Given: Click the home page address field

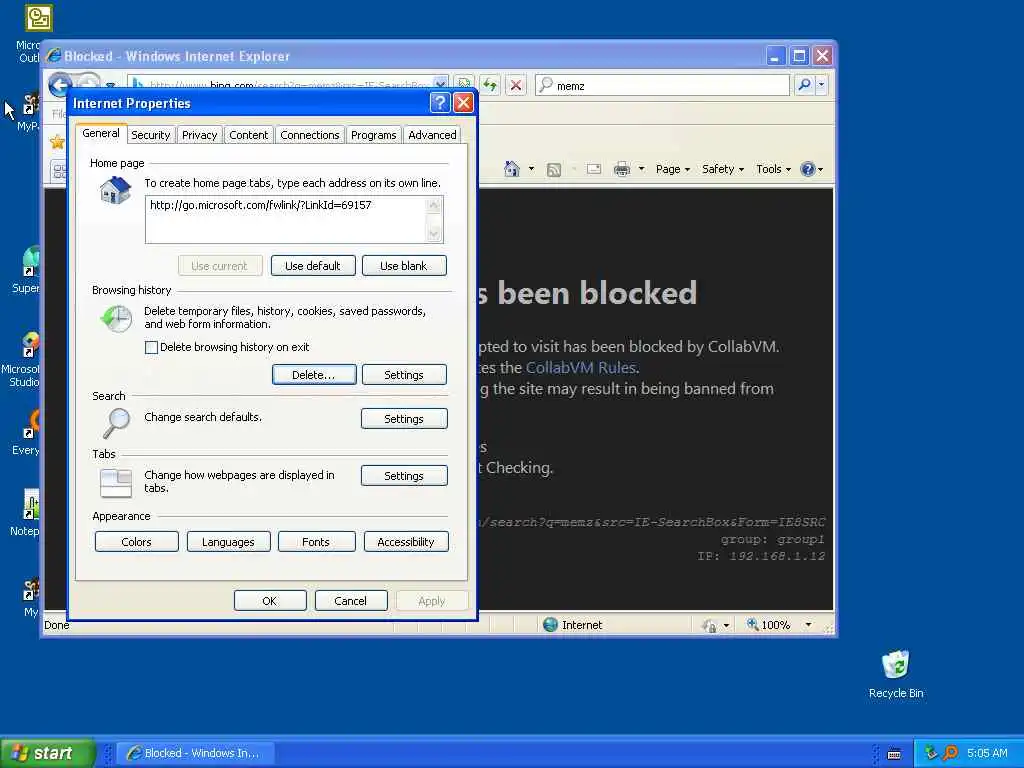Looking at the screenshot, I should [285, 219].
